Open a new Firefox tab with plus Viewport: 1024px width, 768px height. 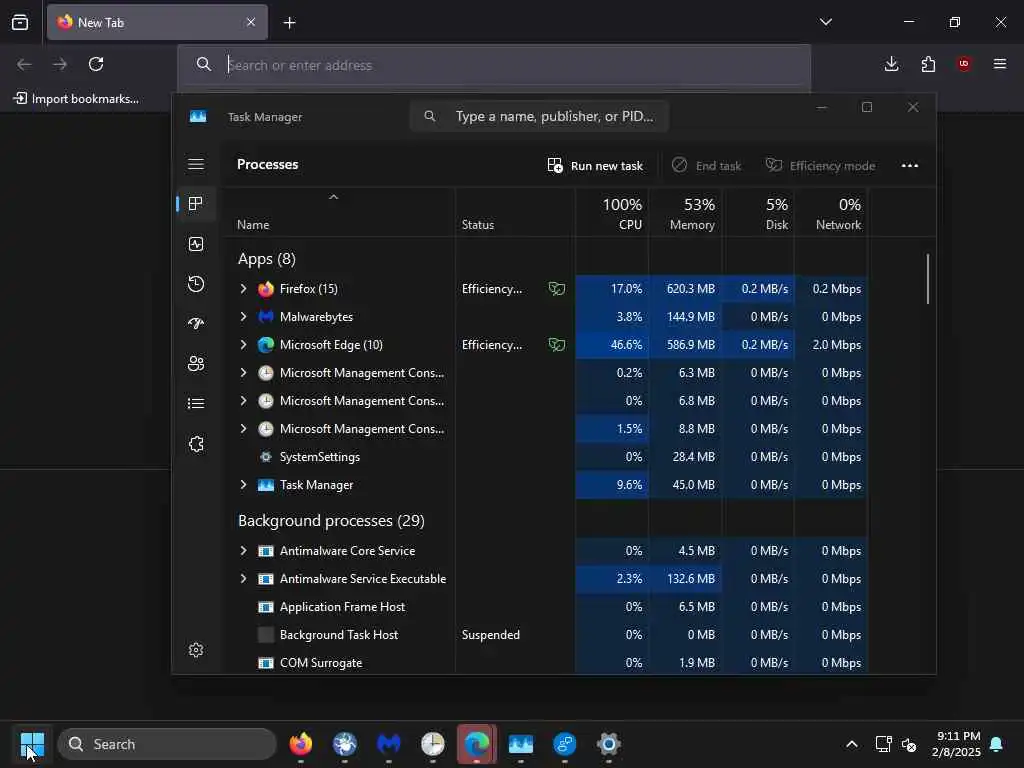tap(289, 23)
